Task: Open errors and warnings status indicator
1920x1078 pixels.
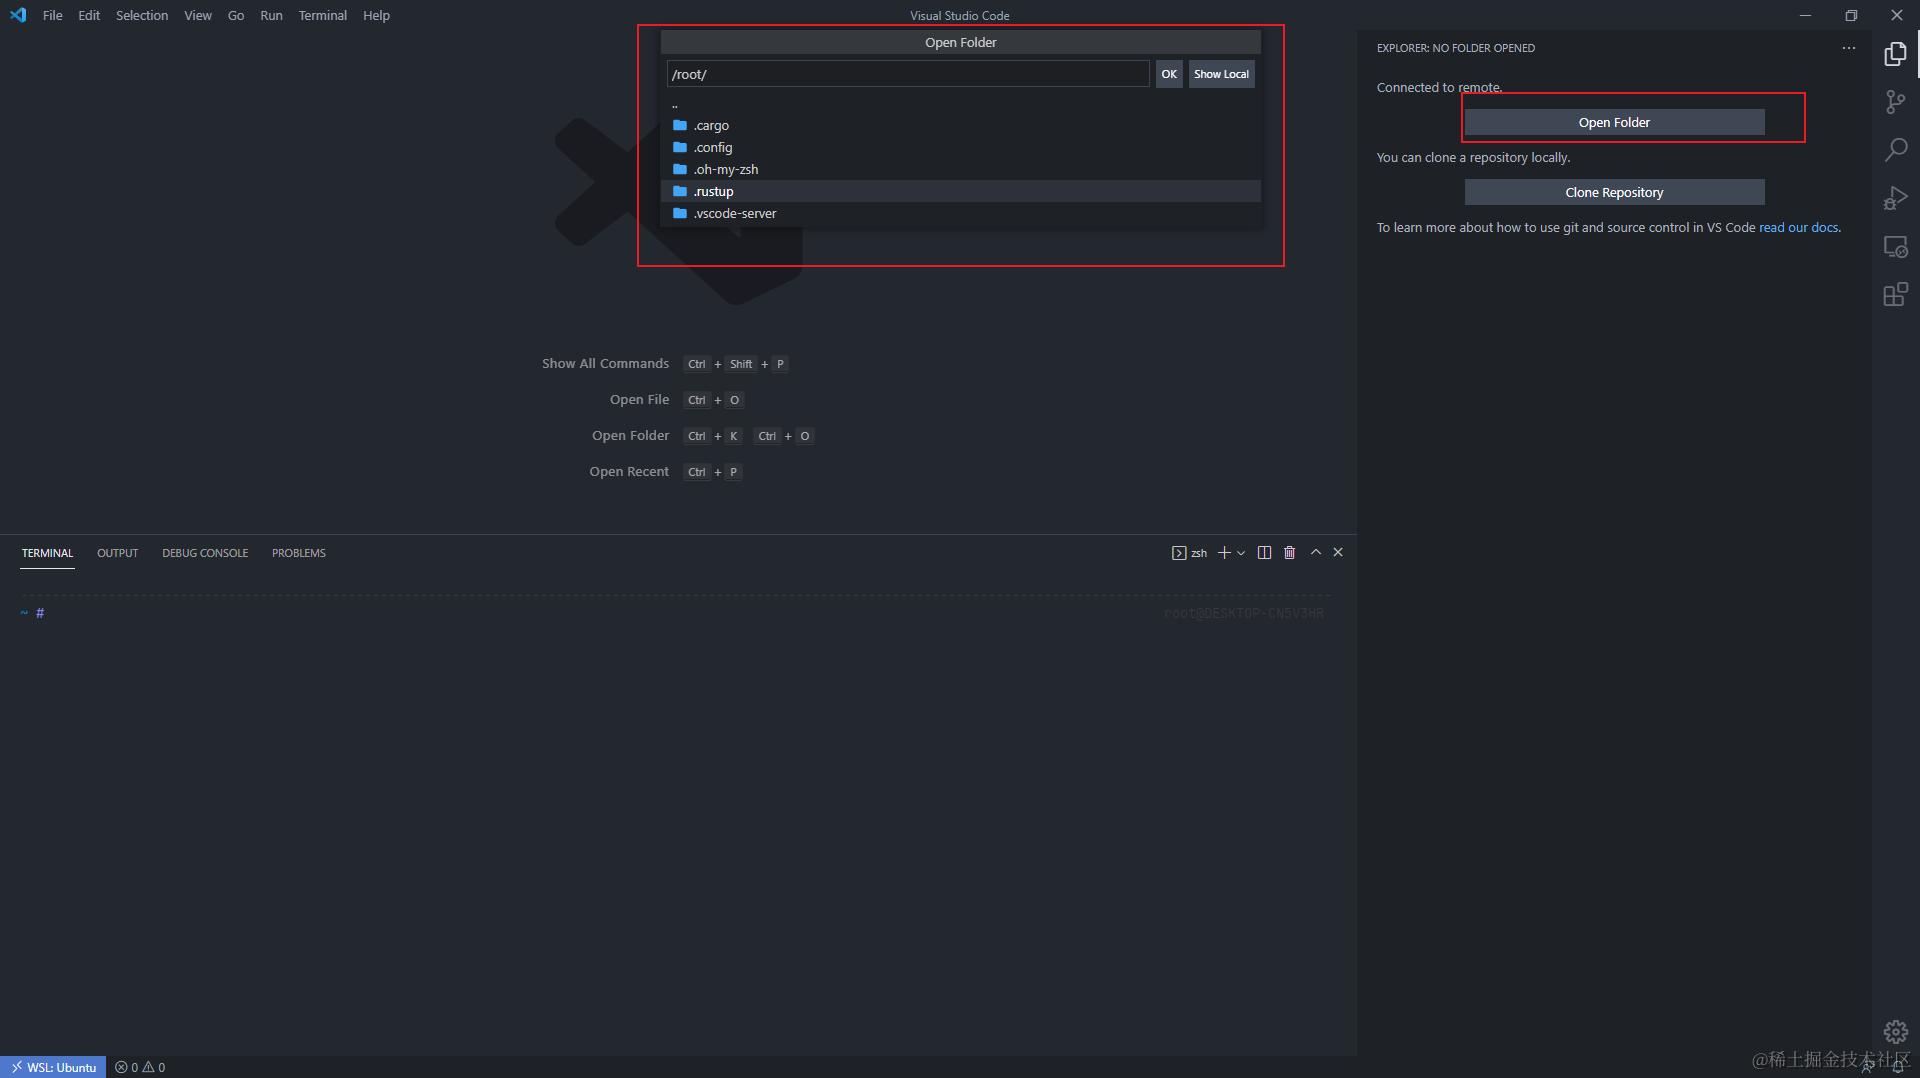Action: 140,1067
